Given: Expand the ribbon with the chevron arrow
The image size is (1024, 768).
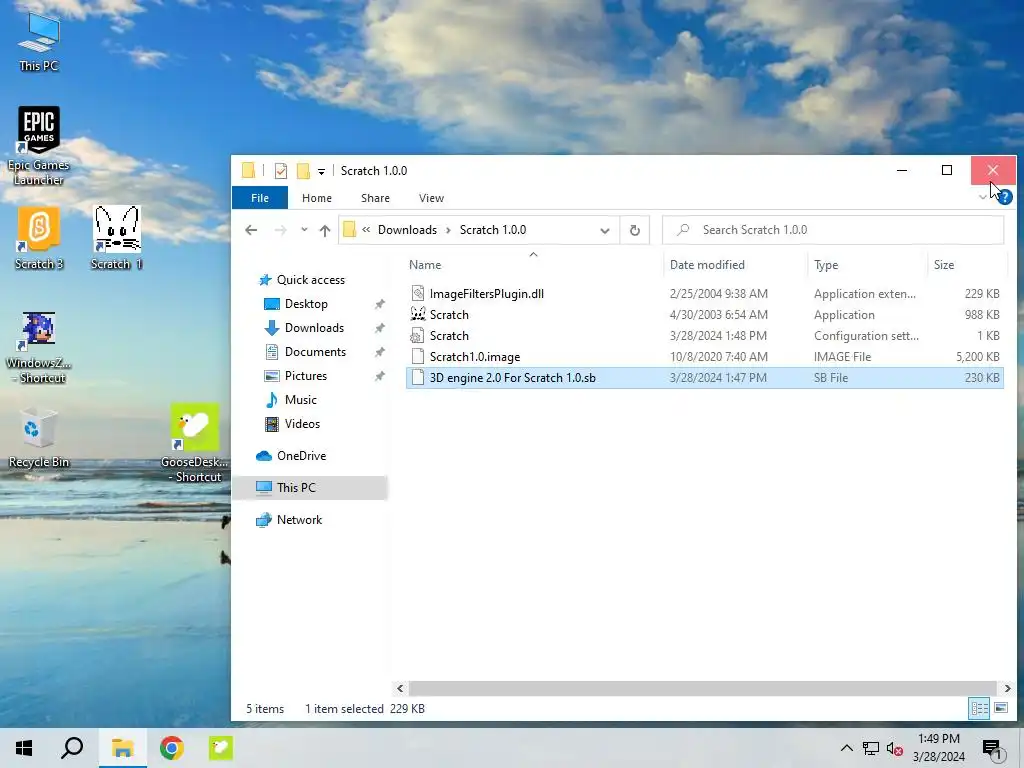Looking at the screenshot, I should [982, 197].
